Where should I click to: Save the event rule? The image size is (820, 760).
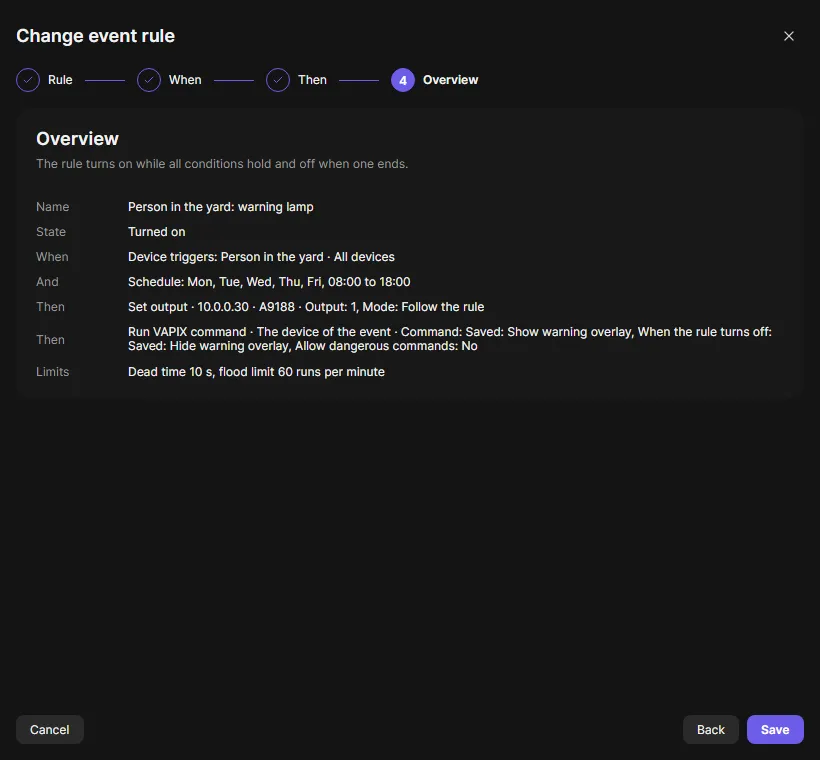click(775, 729)
